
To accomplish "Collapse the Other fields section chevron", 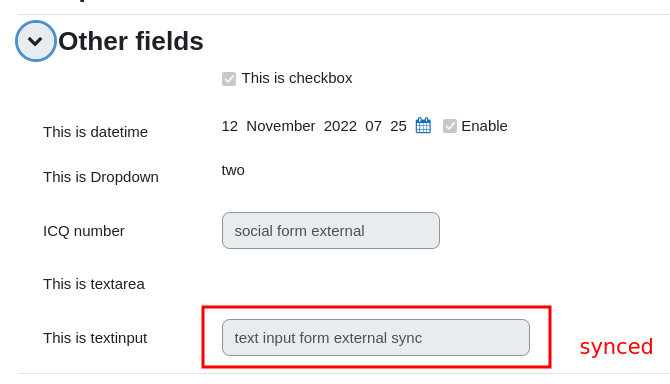I will click(x=35, y=41).
